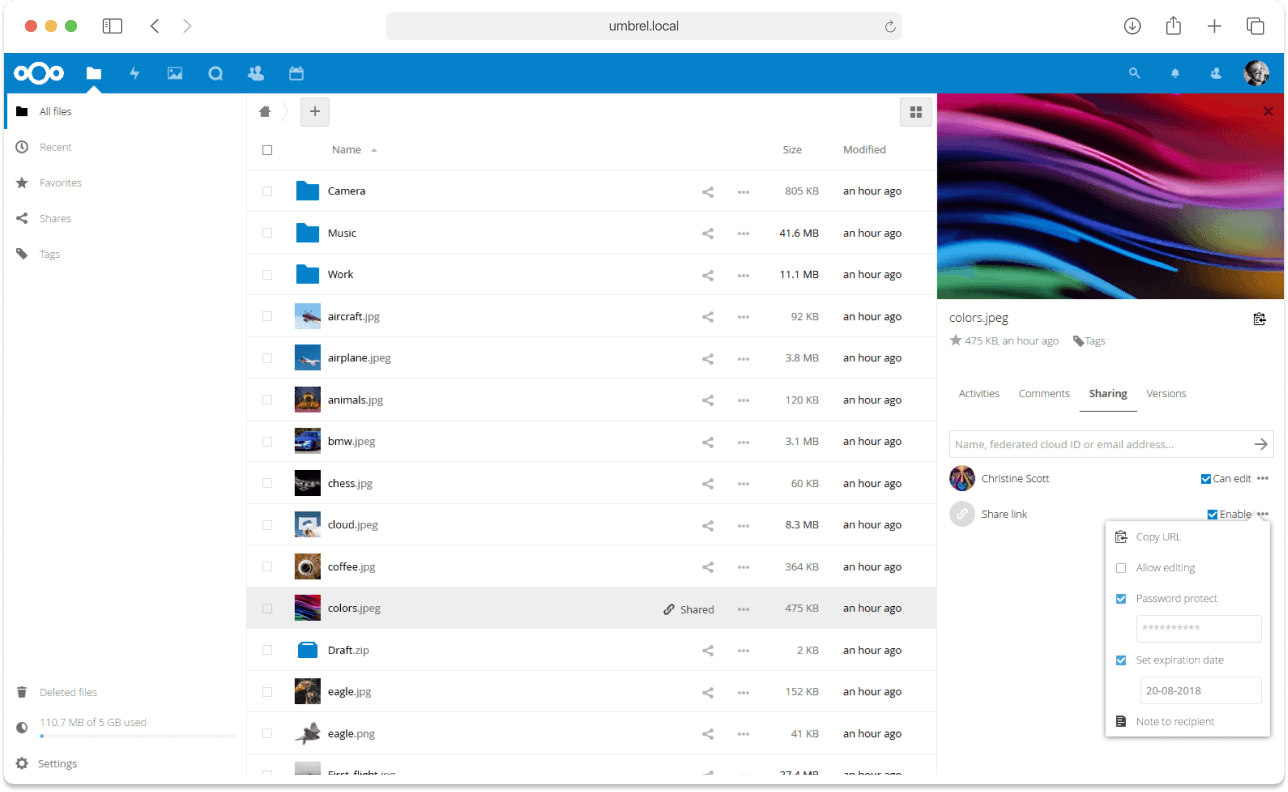Share the Camera folder
Image resolution: width=1288 pixels, height=792 pixels.
(708, 191)
